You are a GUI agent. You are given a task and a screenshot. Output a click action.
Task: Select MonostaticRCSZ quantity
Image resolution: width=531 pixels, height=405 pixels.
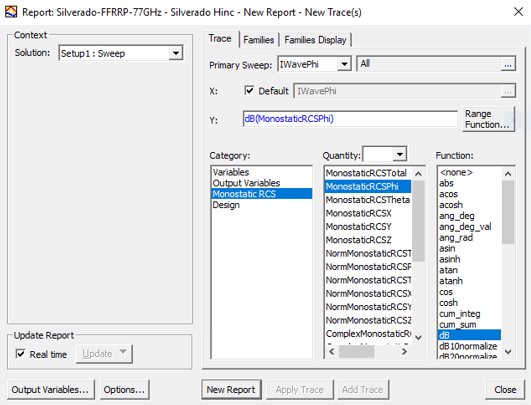pyautogui.click(x=368, y=240)
